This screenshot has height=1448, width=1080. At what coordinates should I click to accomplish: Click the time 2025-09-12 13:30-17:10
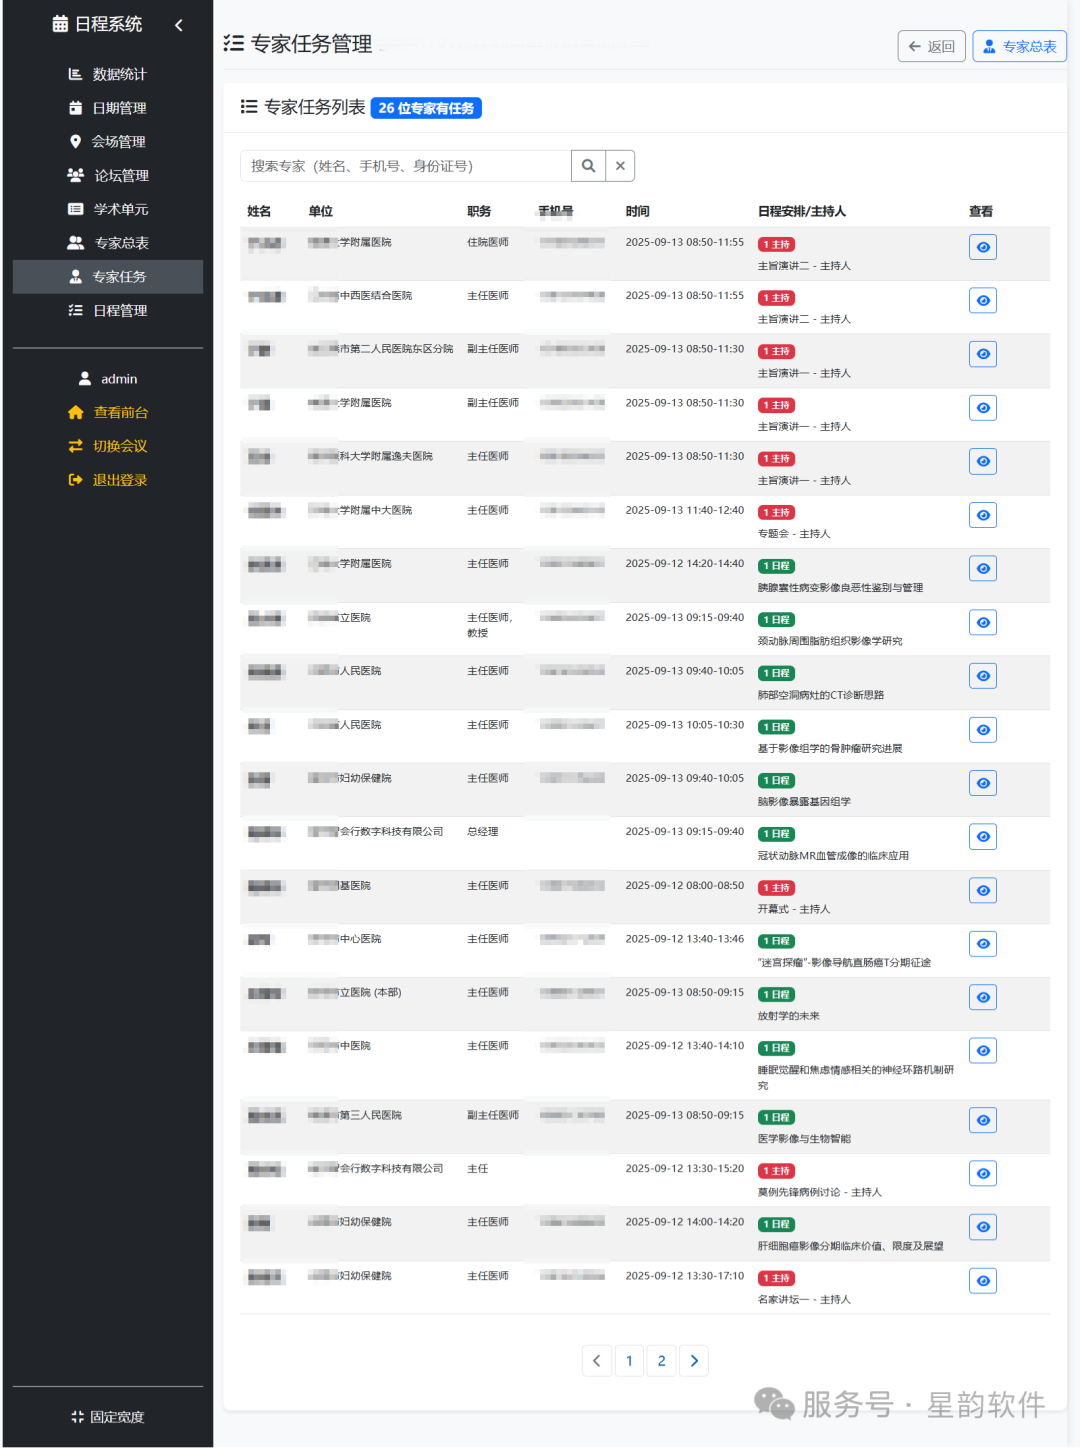pyautogui.click(x=685, y=1276)
